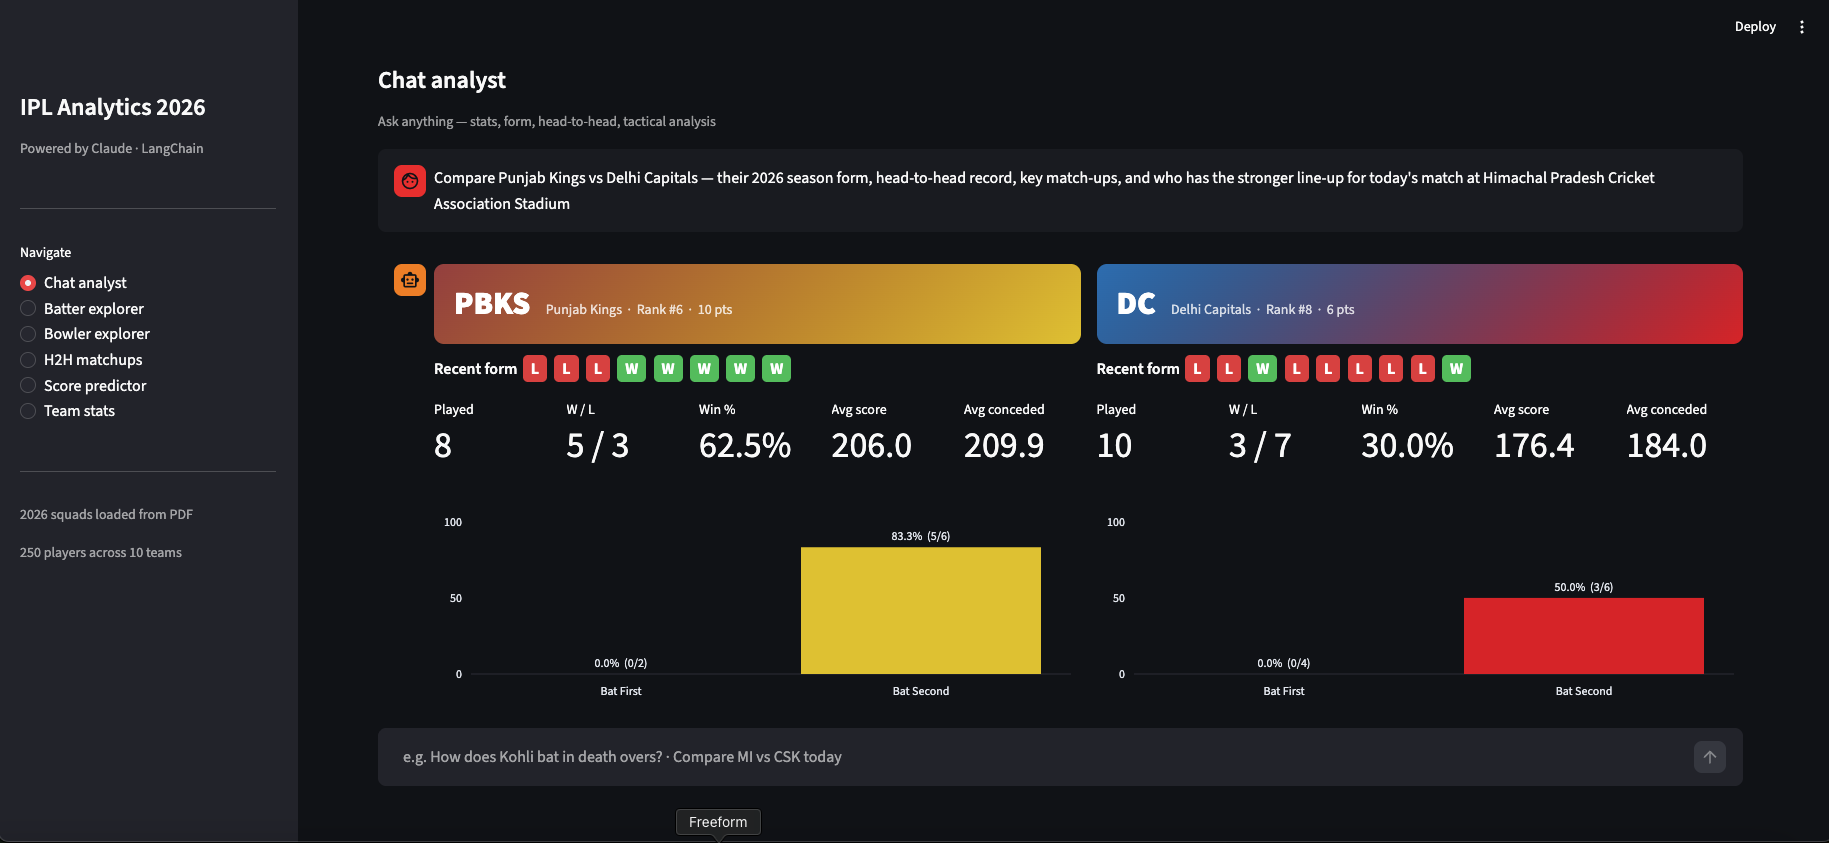Click DC Played value 10

[1115, 446]
